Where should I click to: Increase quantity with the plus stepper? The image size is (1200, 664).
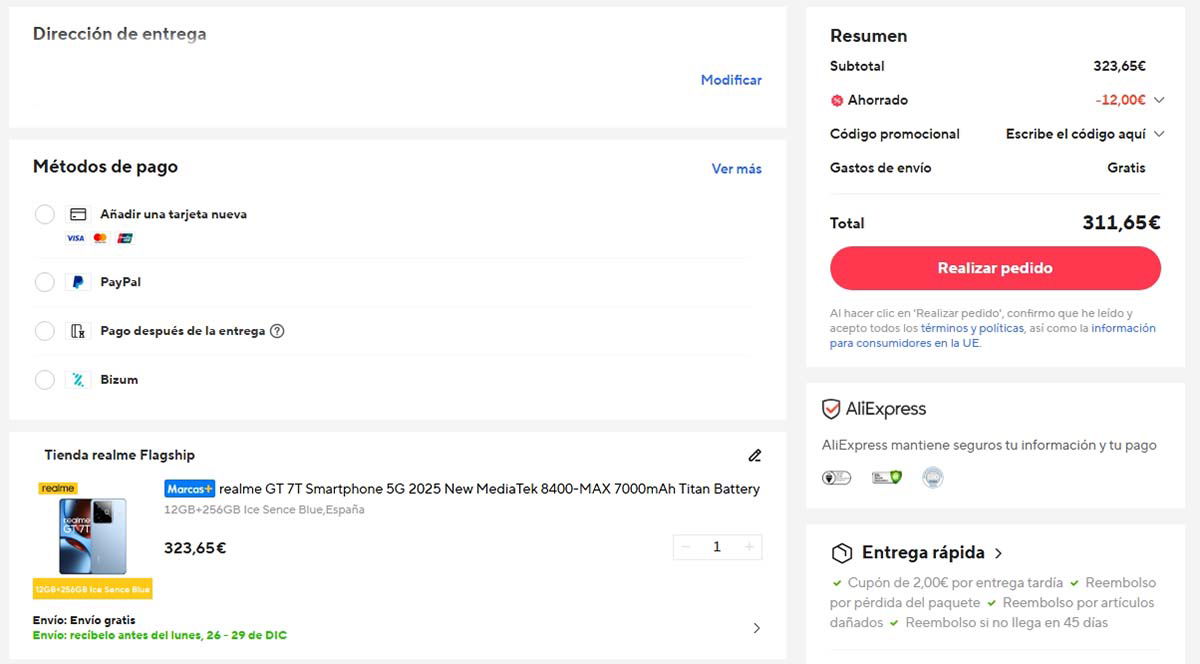click(748, 547)
